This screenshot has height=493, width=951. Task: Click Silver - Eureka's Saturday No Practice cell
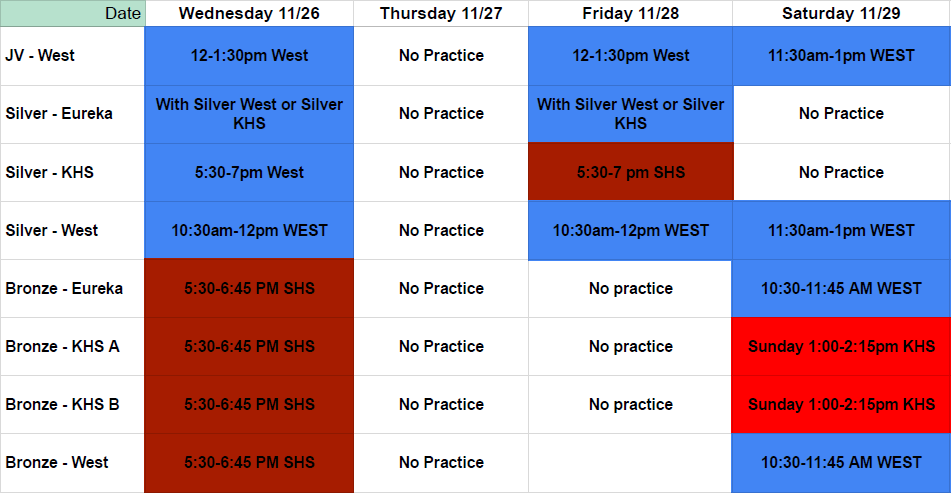(x=841, y=114)
